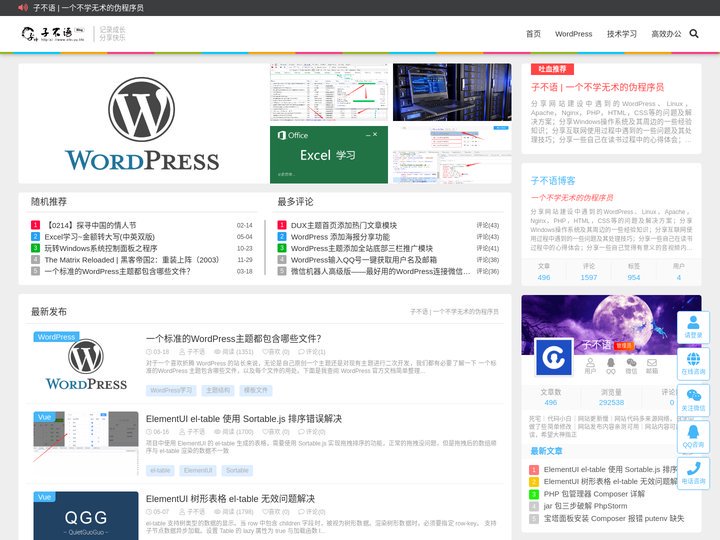
Task: Click the blue avatar in profile card
Action: click(x=554, y=357)
